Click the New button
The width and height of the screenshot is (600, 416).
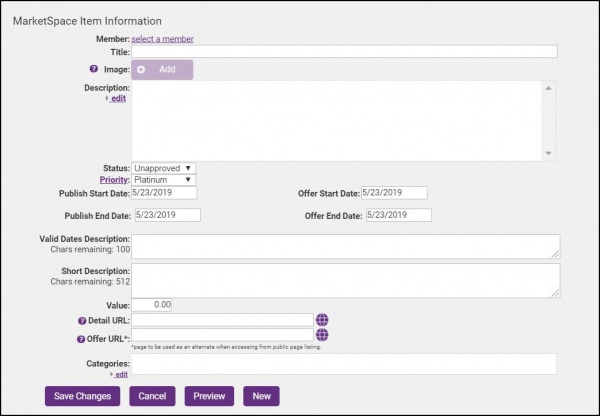261,396
